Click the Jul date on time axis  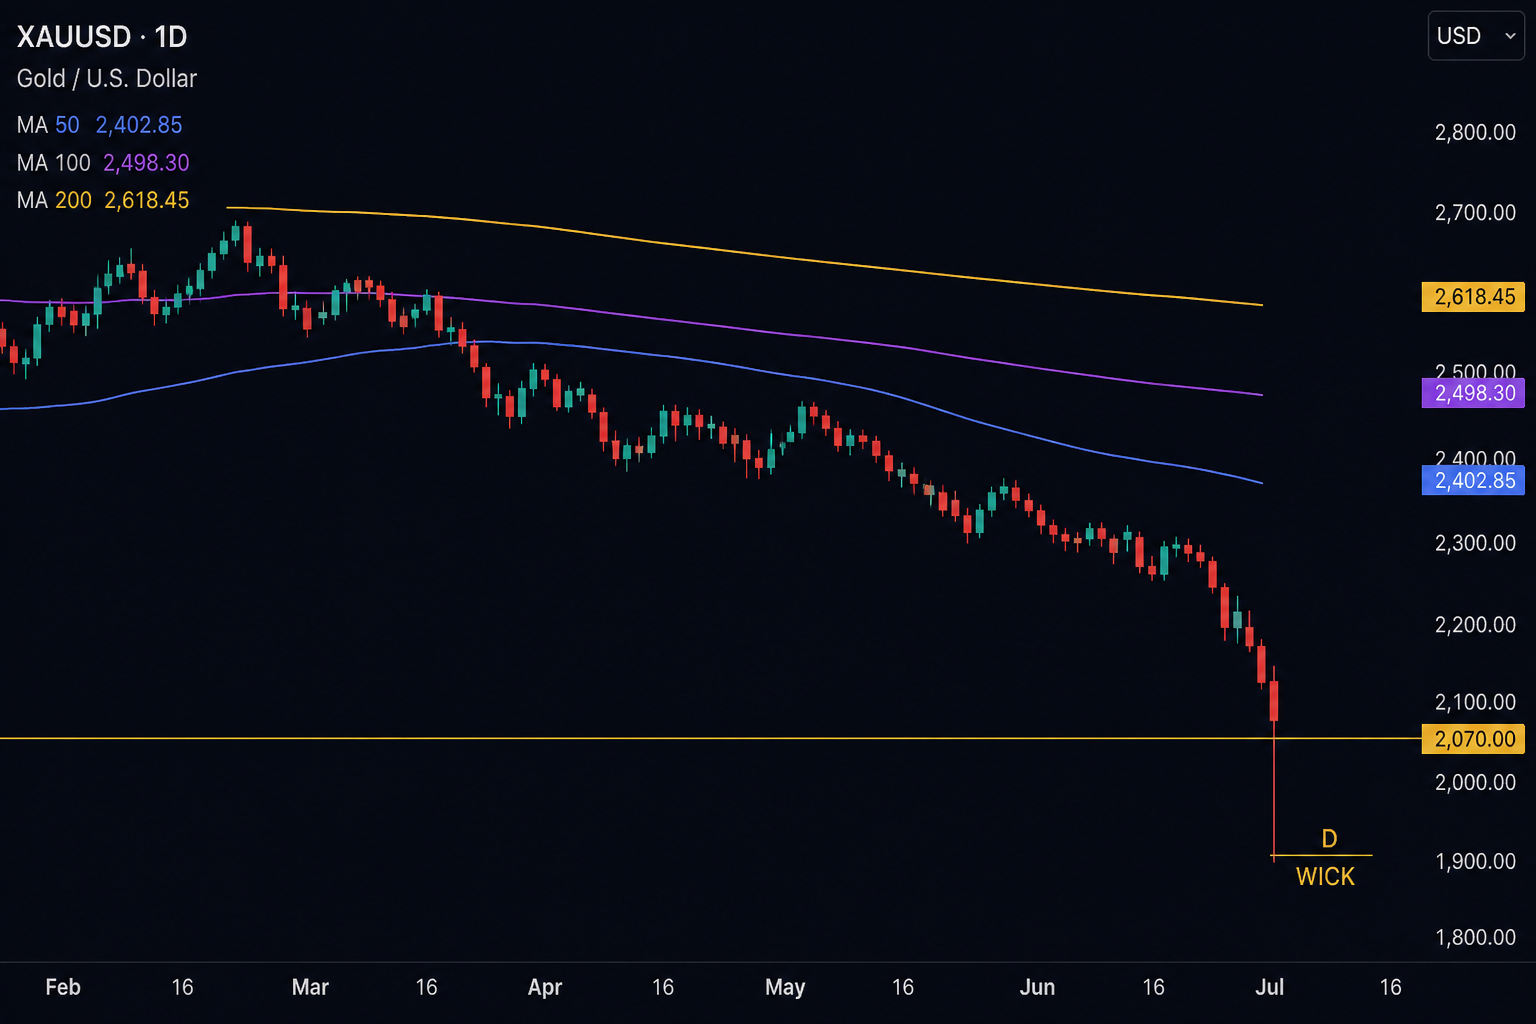click(x=1269, y=987)
